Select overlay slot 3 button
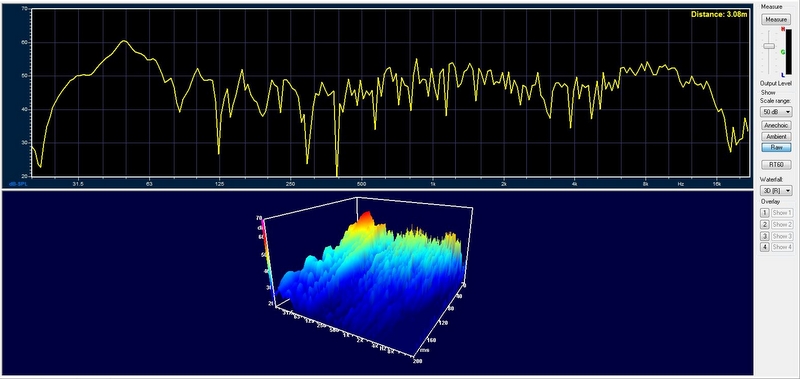The width and height of the screenshot is (800, 379). point(765,236)
